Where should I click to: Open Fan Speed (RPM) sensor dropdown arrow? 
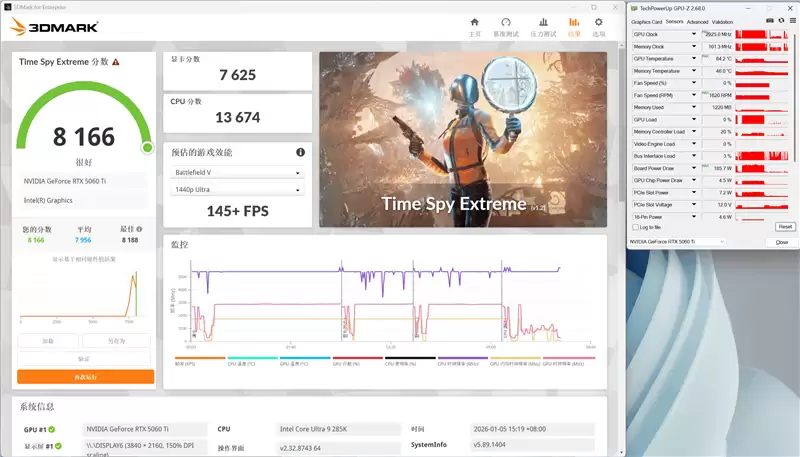click(x=694, y=95)
